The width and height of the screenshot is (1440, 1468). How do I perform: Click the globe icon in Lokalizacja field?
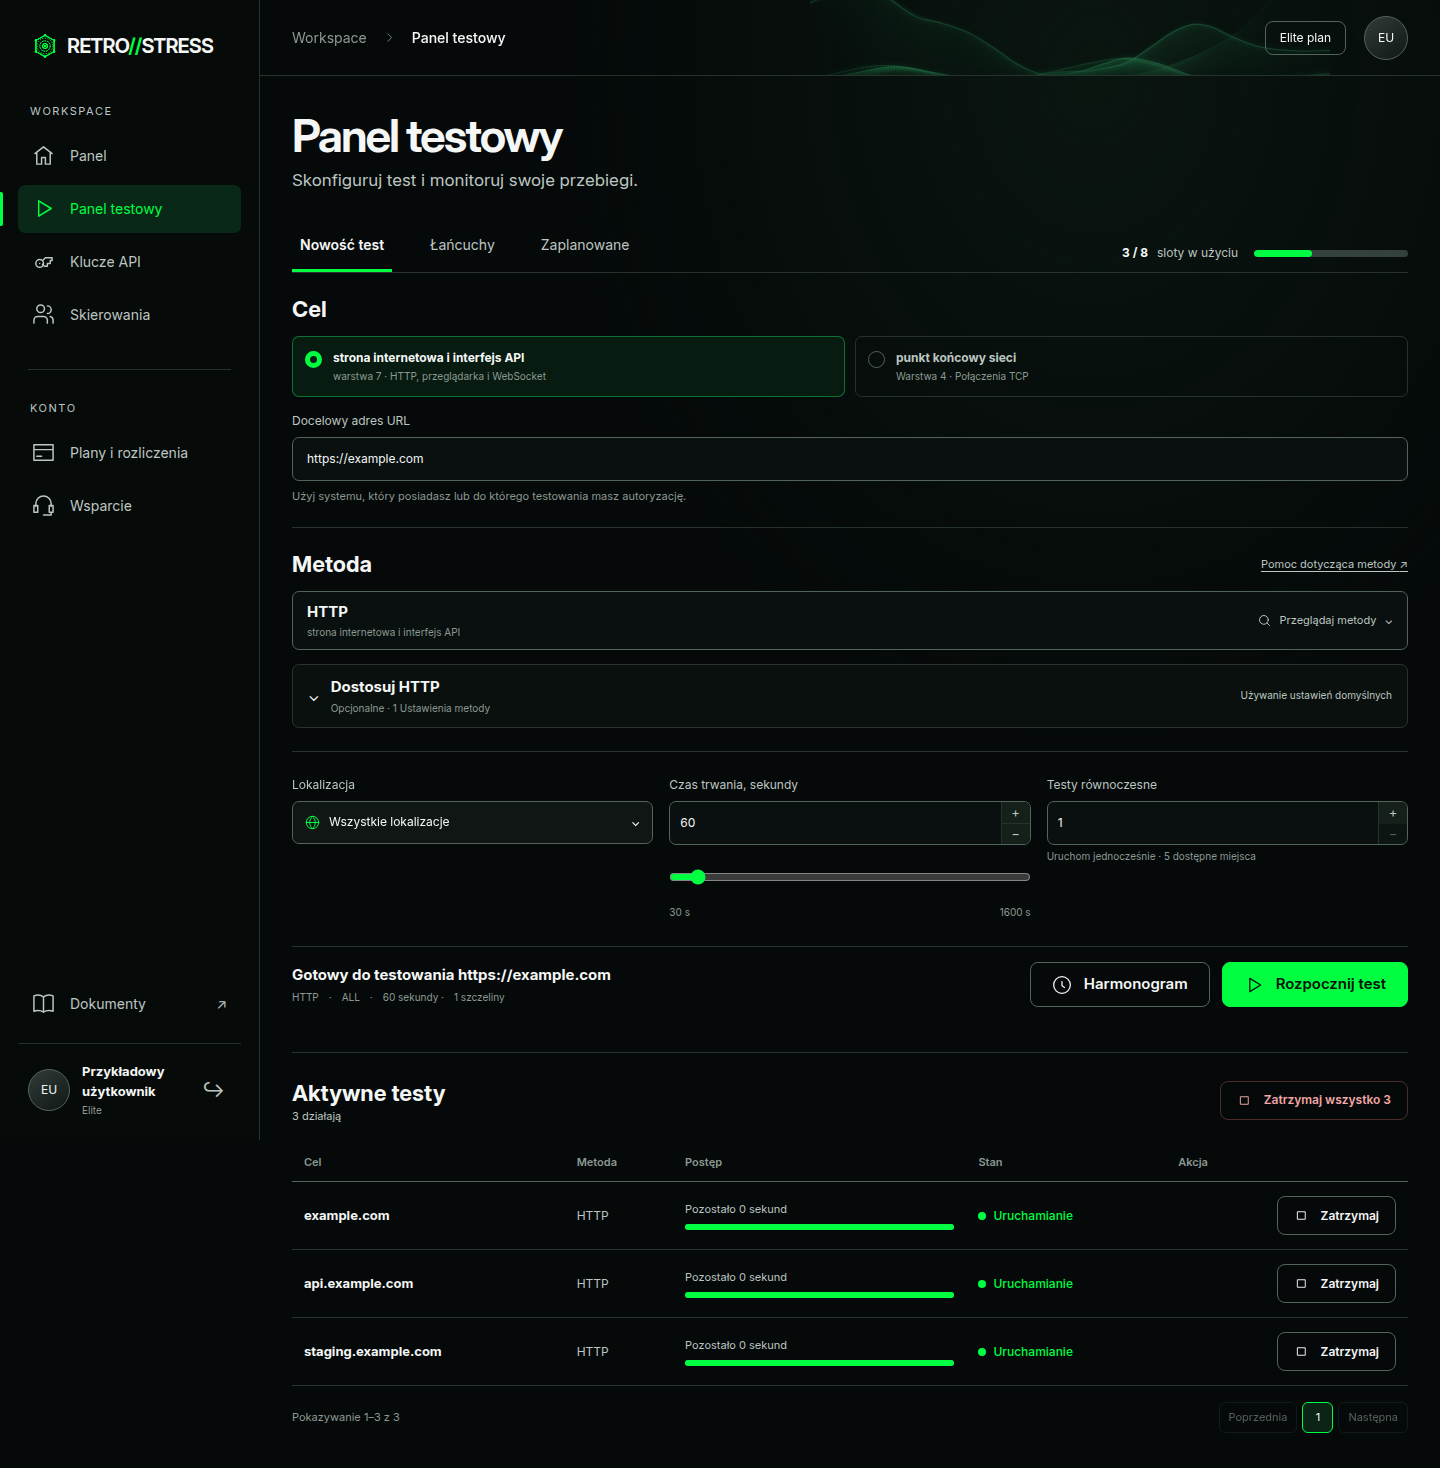coord(312,823)
